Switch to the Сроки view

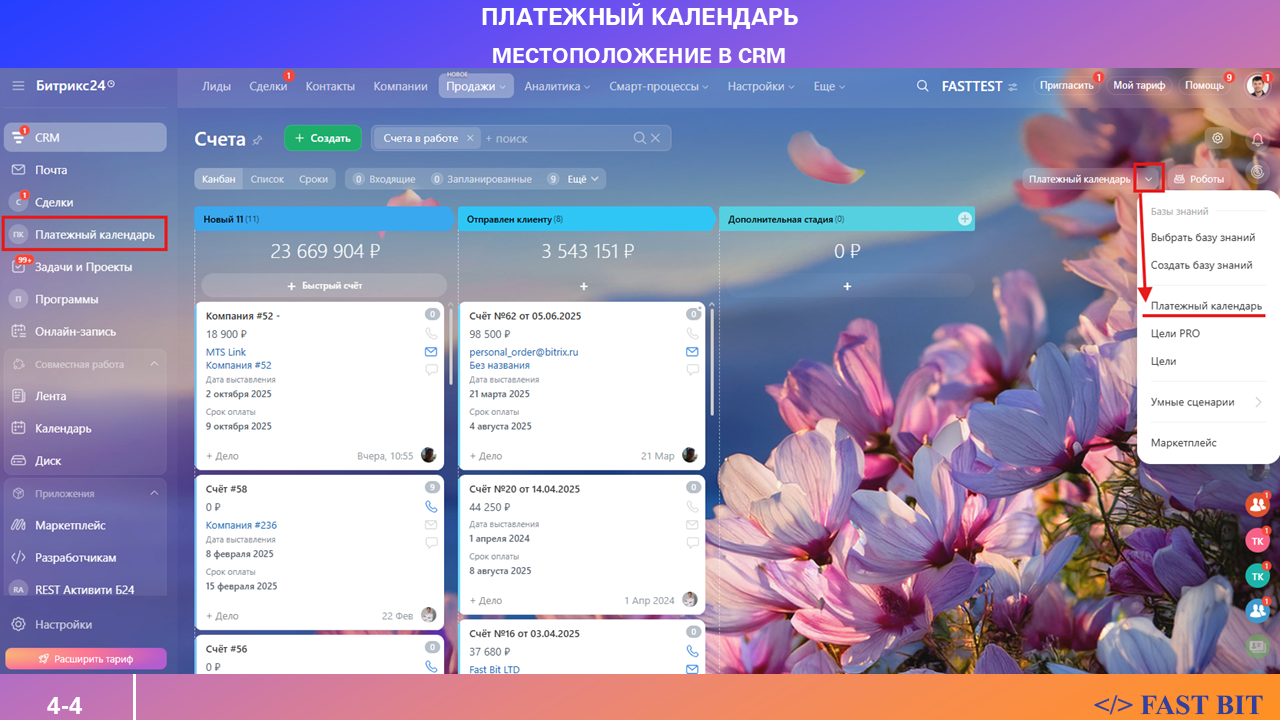point(313,179)
